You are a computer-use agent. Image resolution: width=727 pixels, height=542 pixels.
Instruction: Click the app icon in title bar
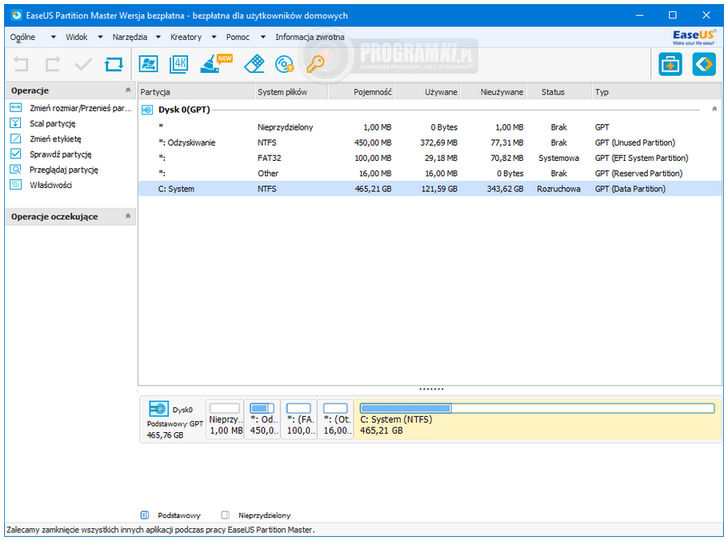[16, 15]
